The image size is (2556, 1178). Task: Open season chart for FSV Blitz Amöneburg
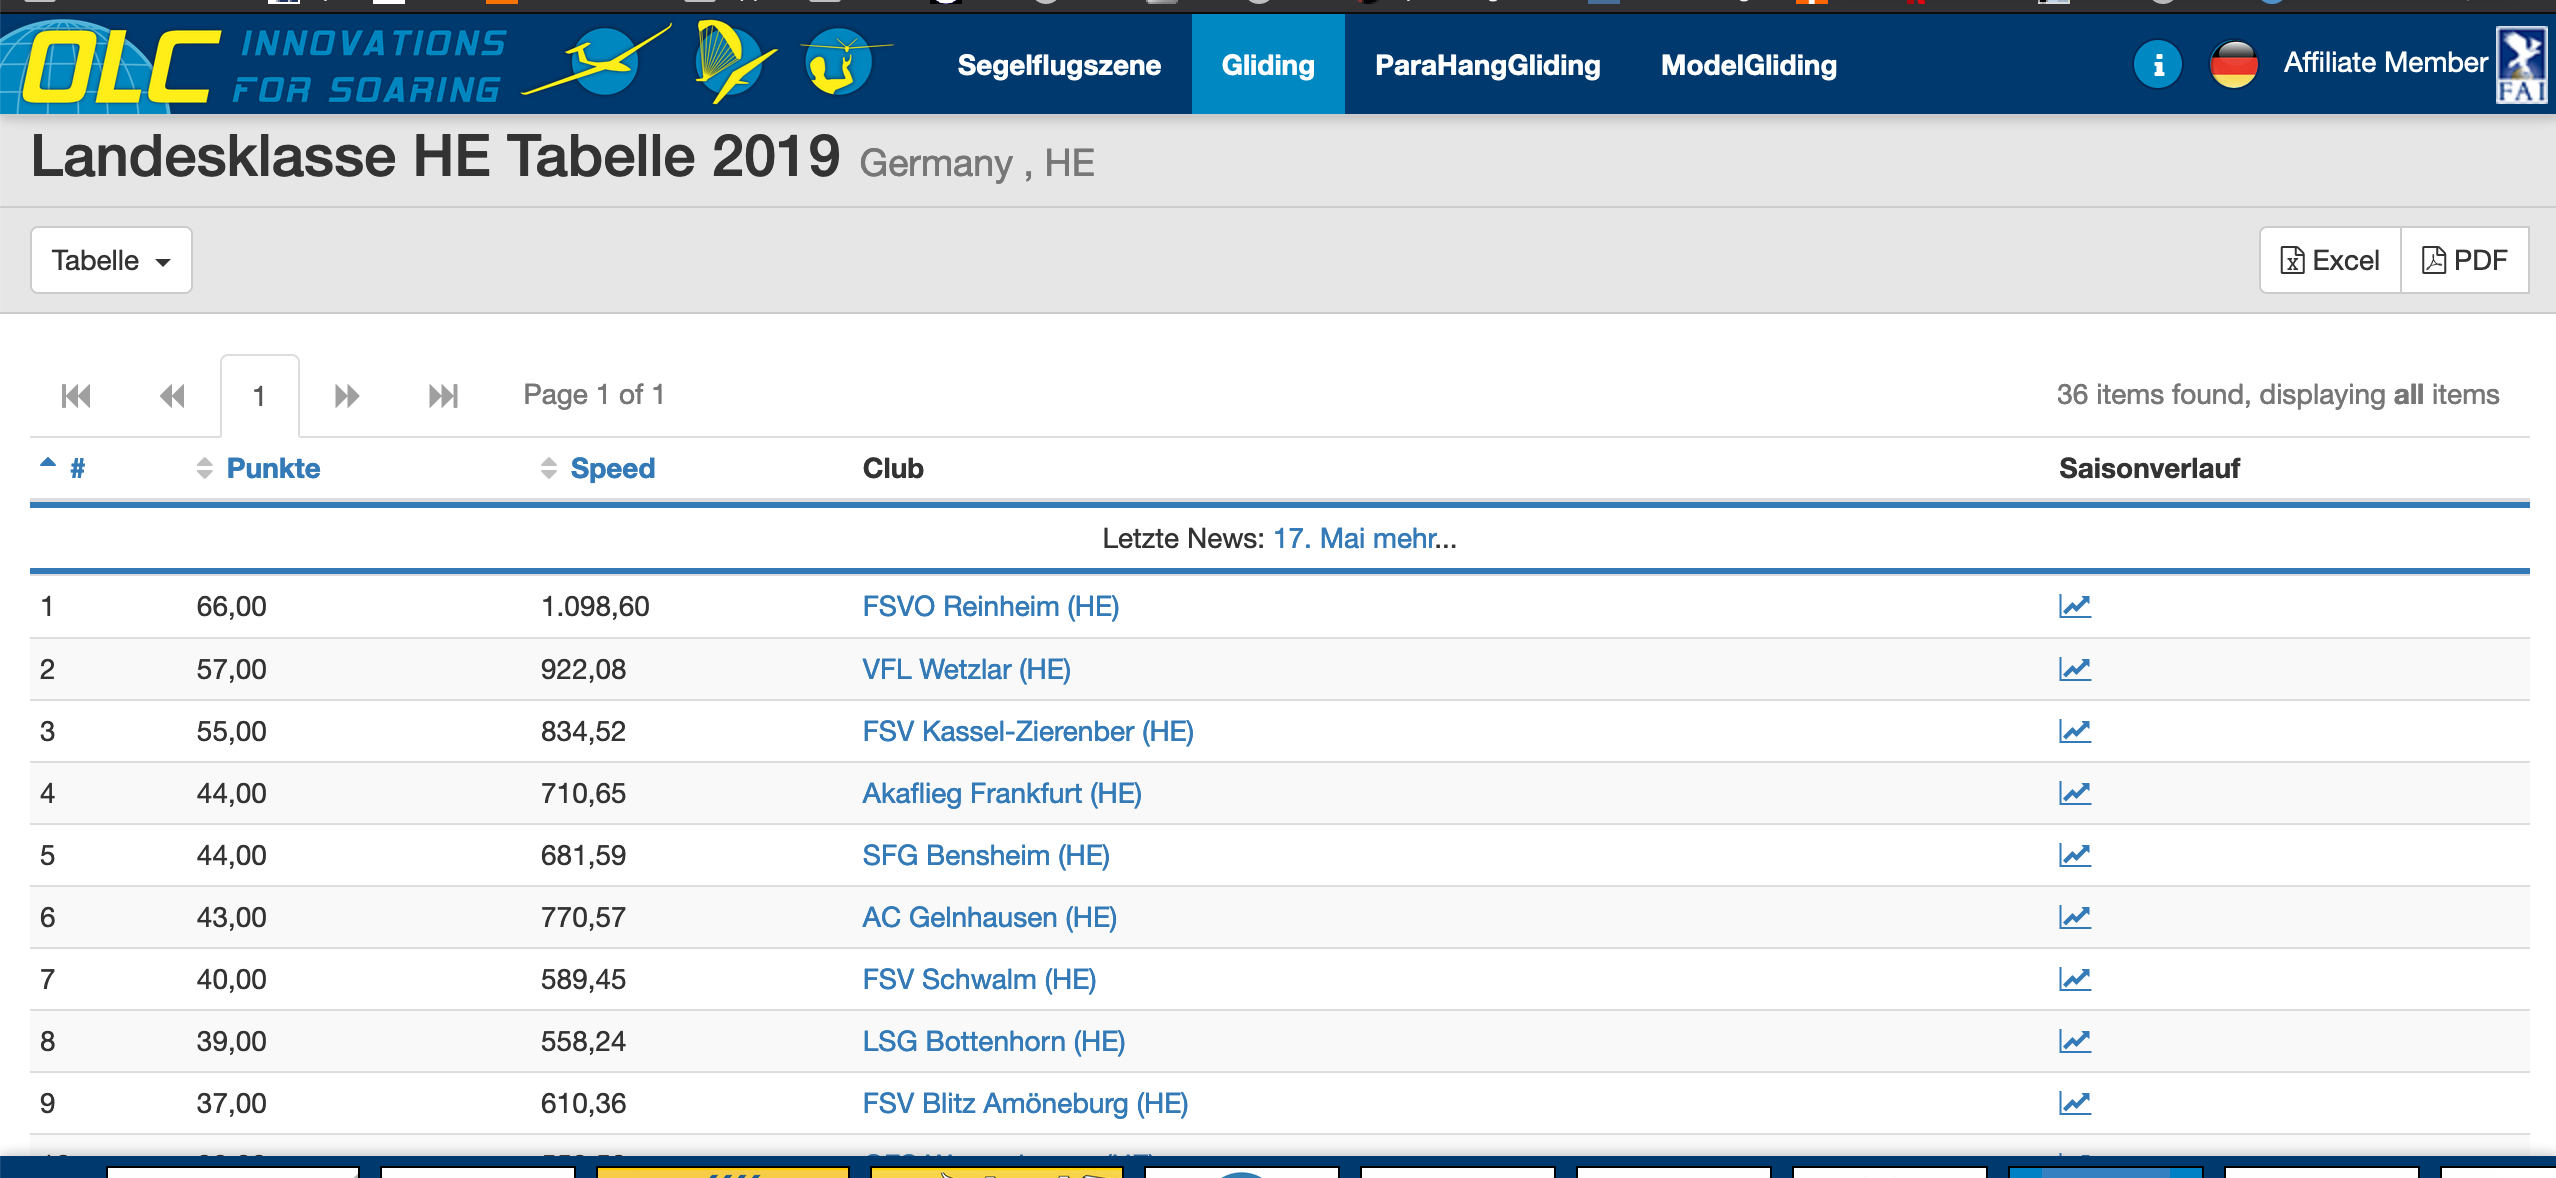click(x=2075, y=1103)
